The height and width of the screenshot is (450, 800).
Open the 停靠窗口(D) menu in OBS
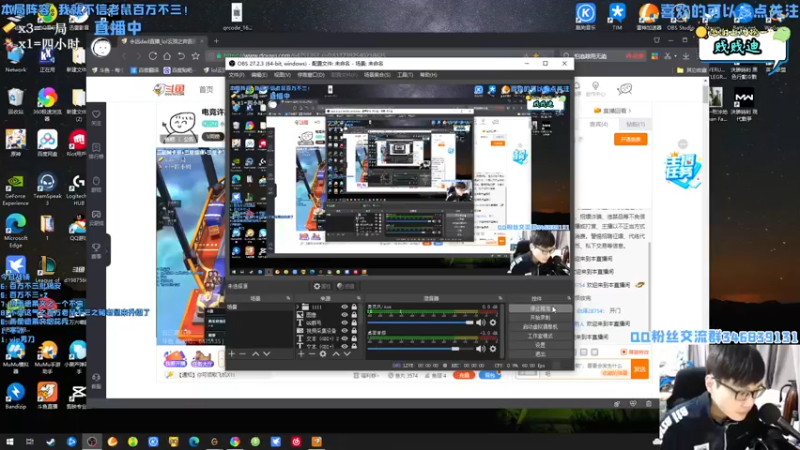(311, 75)
